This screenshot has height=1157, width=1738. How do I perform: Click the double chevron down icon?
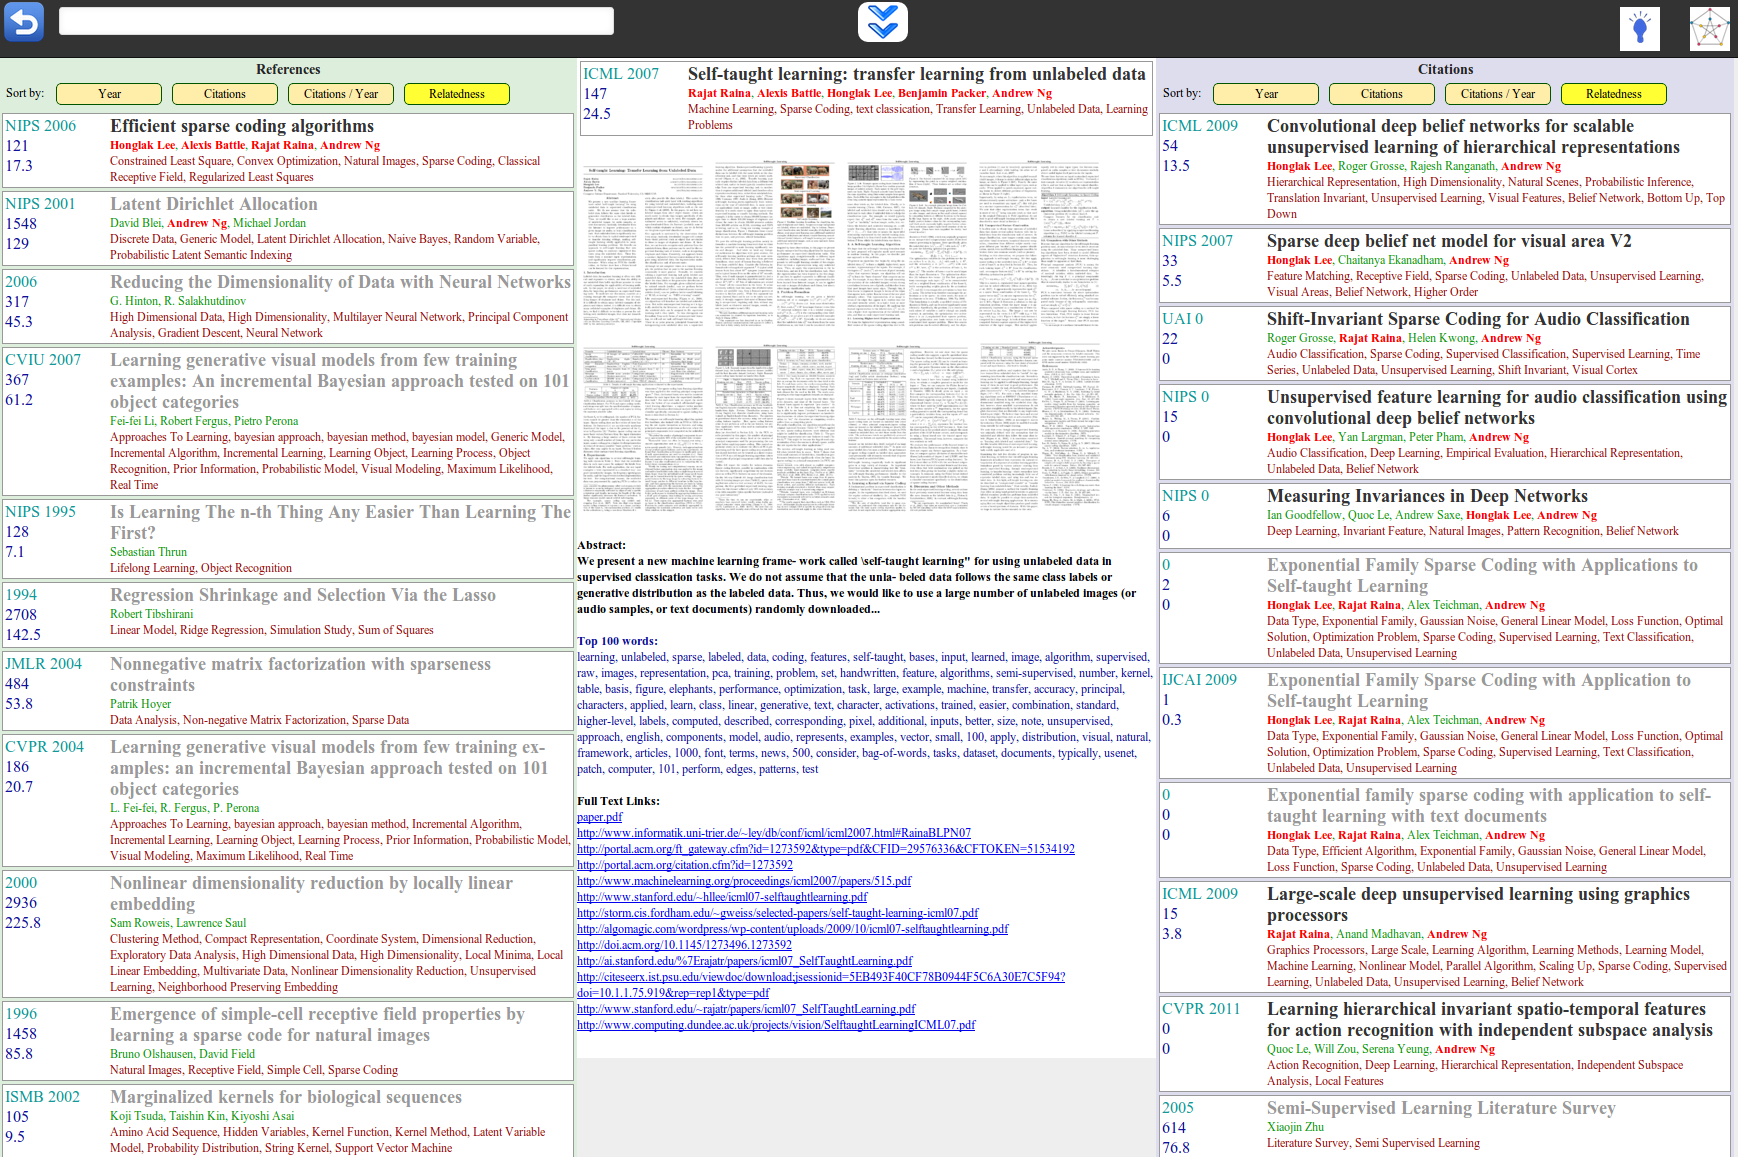pyautogui.click(x=882, y=22)
